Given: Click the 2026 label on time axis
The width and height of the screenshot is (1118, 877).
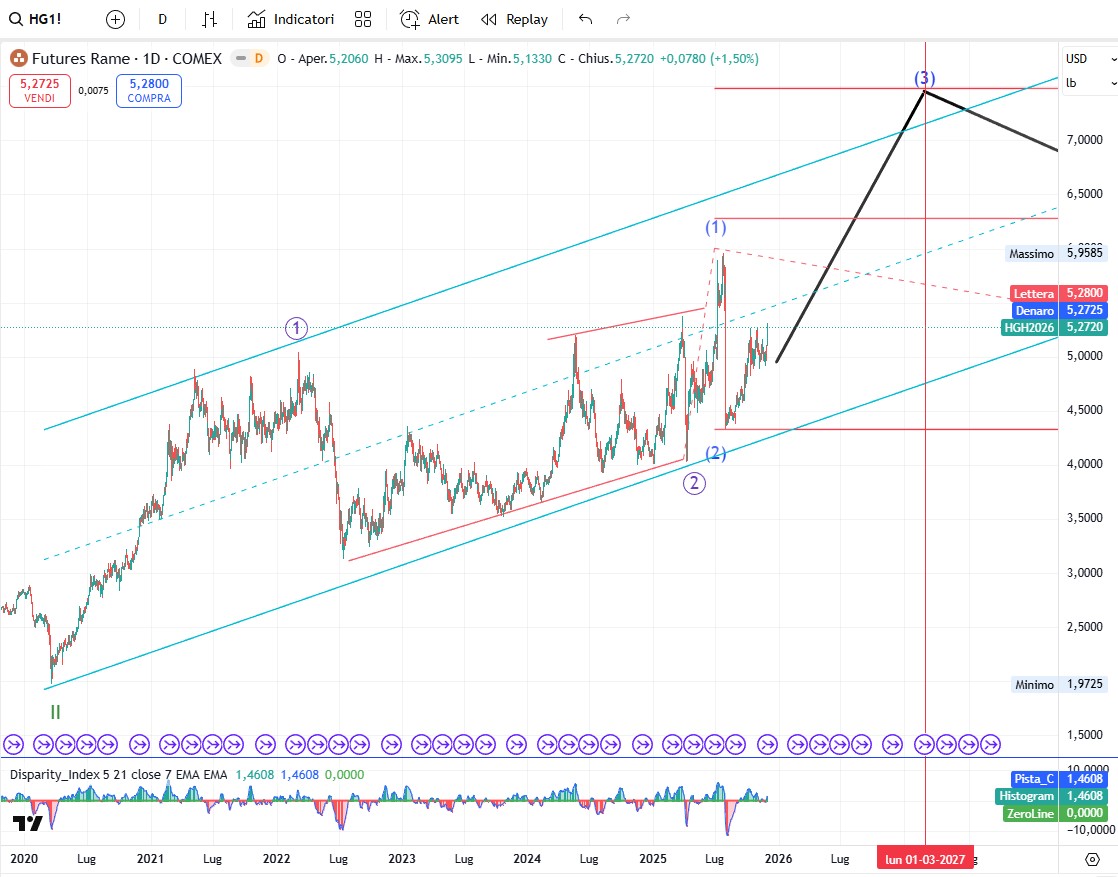Looking at the screenshot, I should tap(779, 858).
